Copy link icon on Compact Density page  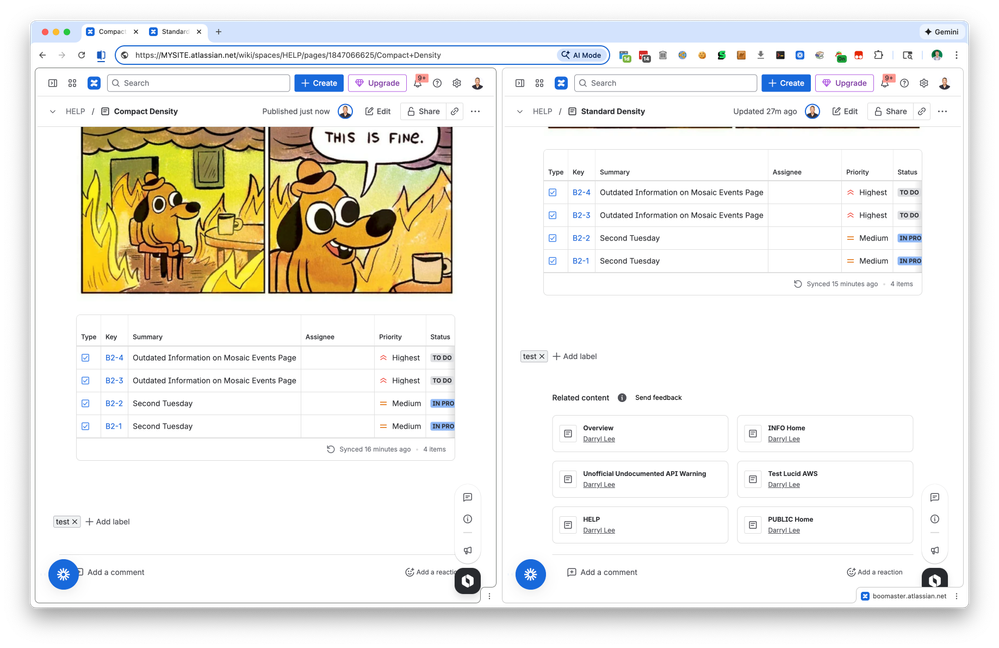(x=455, y=111)
